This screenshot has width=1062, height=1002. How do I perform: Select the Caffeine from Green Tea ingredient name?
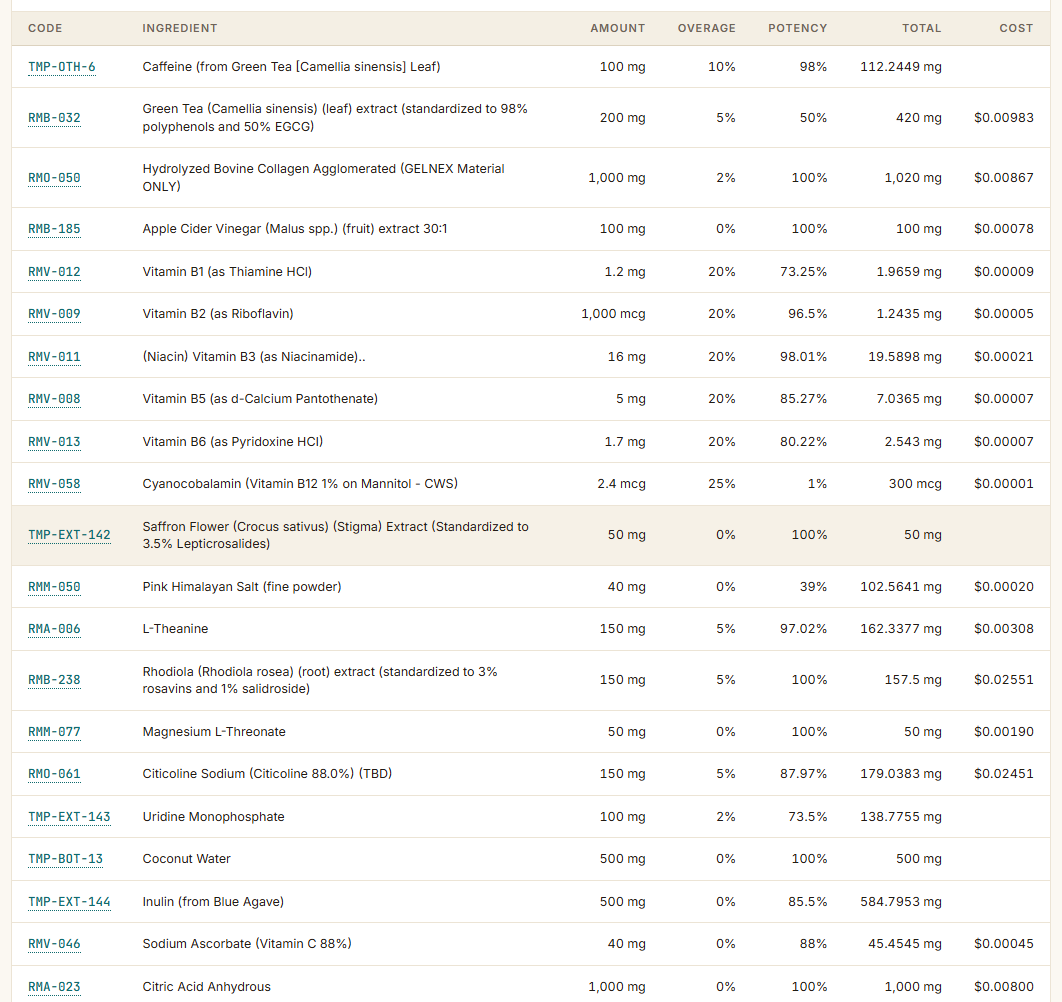tap(291, 66)
